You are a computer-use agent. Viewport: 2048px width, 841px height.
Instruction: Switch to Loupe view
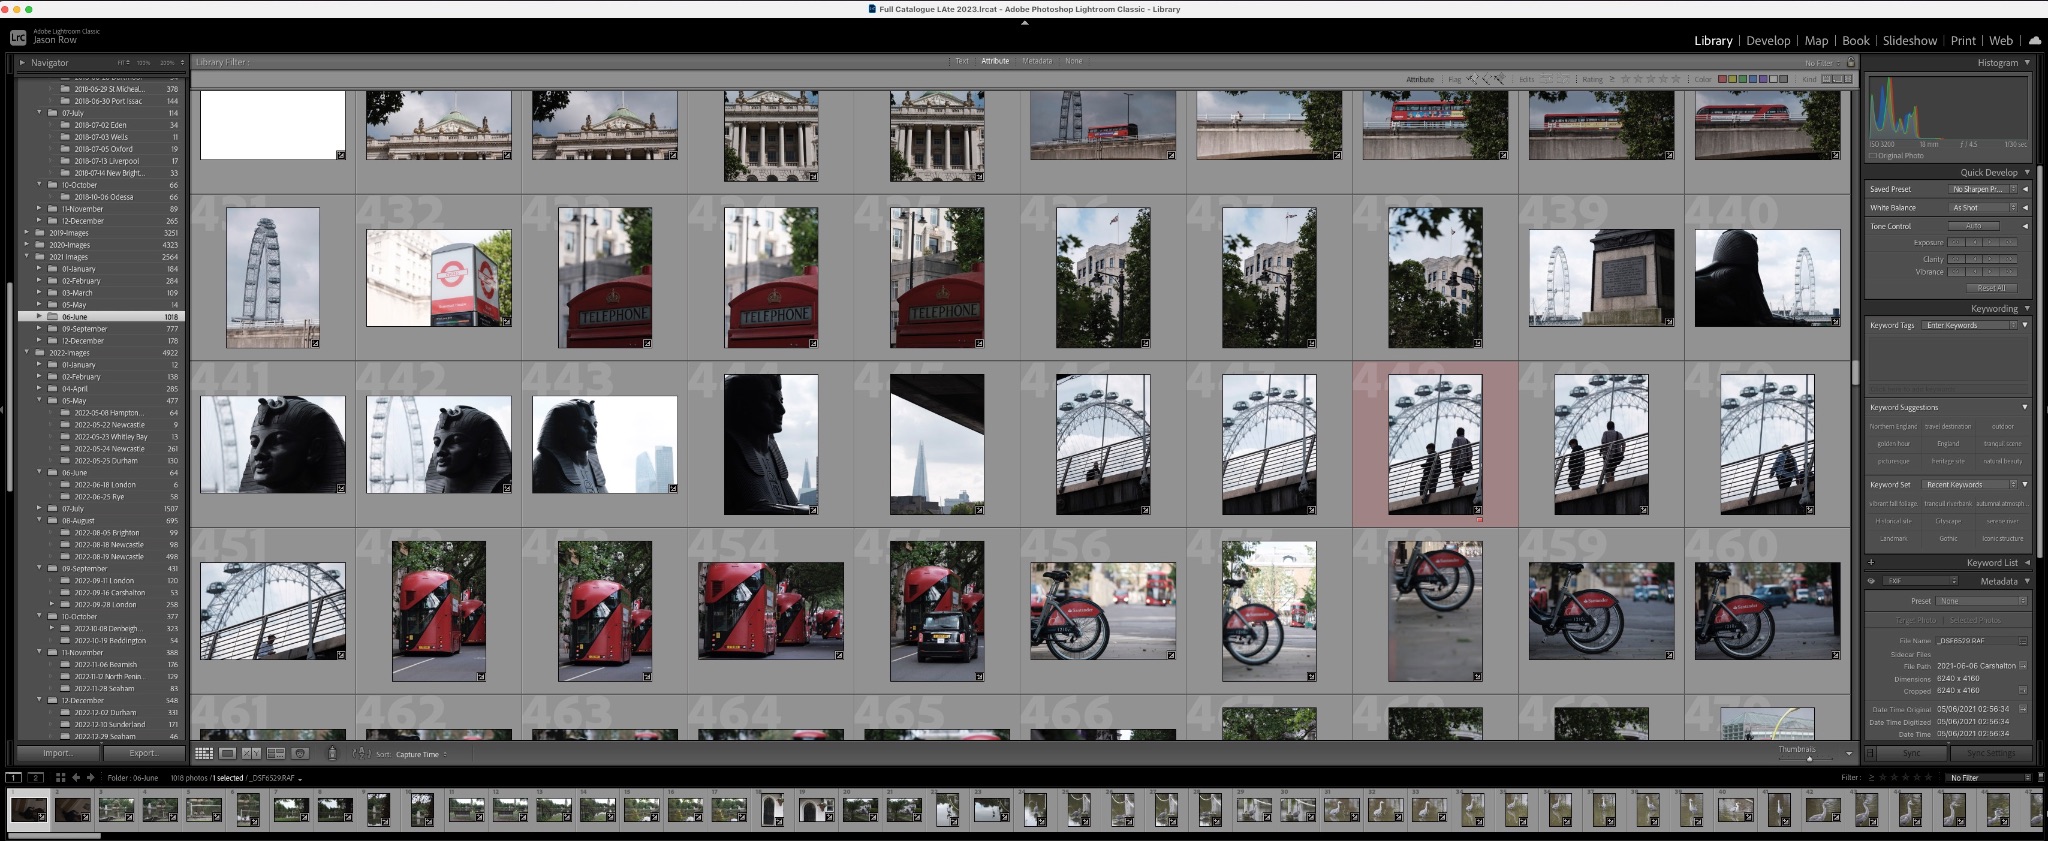tap(227, 753)
